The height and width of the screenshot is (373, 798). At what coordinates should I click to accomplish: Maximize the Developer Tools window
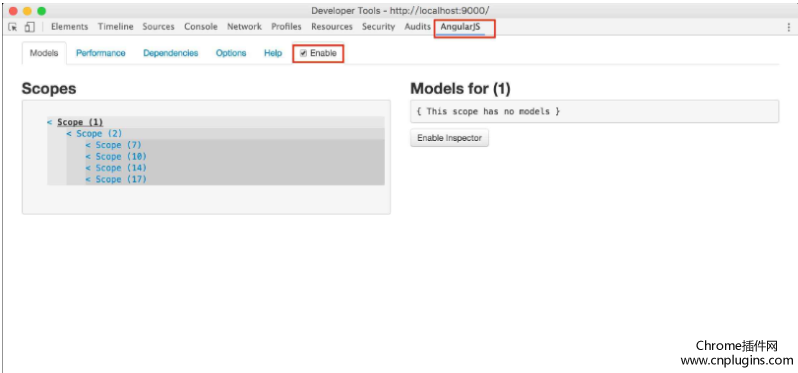pos(42,11)
